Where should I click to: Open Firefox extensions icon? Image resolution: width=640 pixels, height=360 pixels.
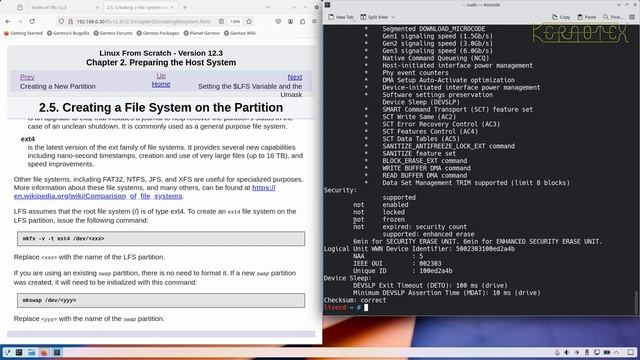pyautogui.click(x=302, y=21)
